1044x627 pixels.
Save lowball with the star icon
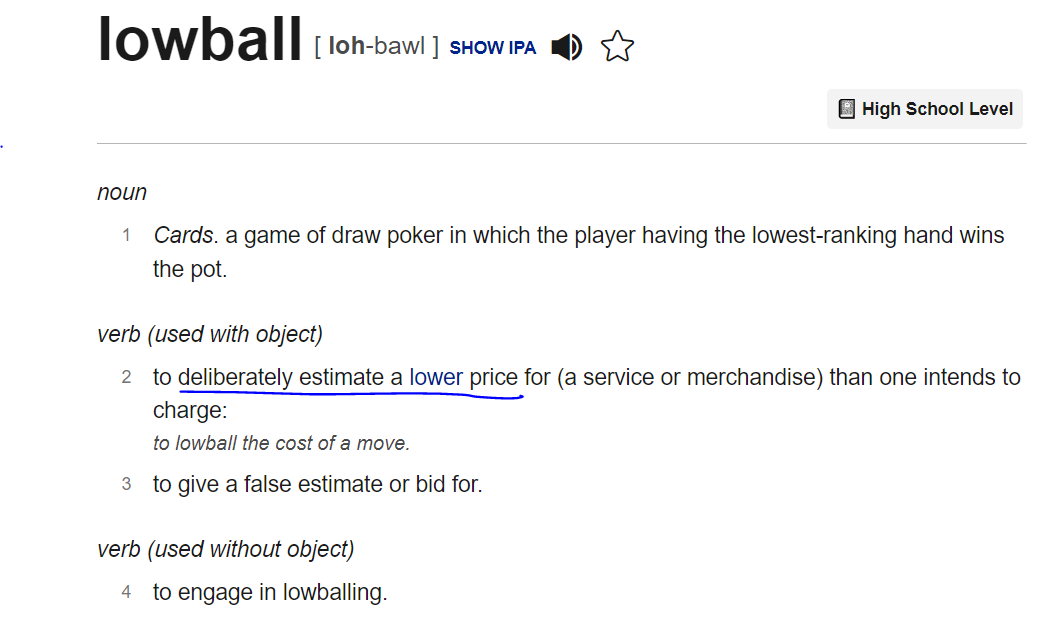click(617, 47)
